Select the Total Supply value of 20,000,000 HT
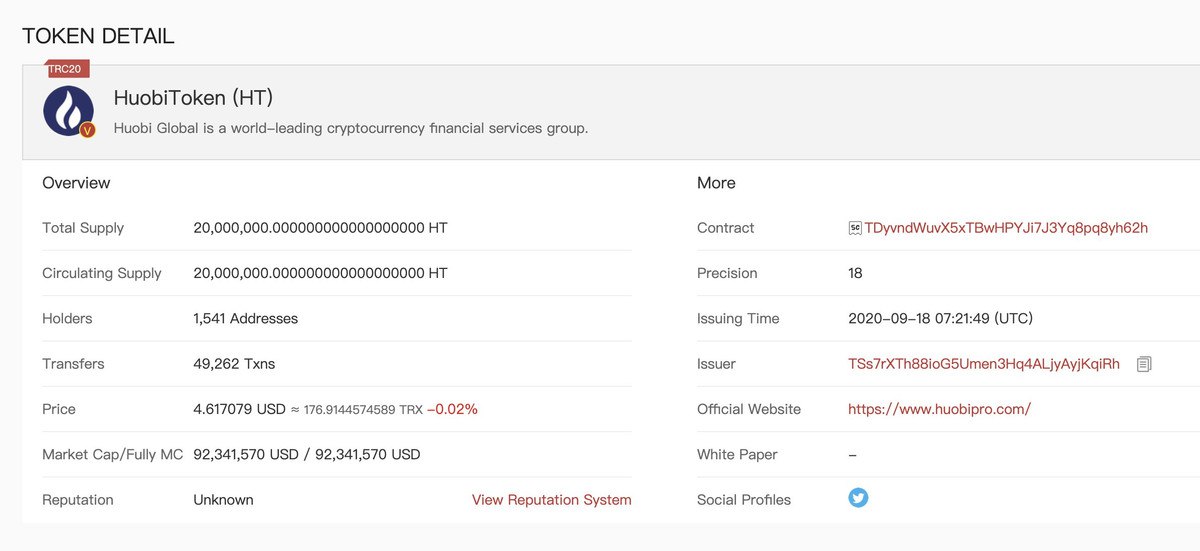1200x551 pixels. click(320, 228)
